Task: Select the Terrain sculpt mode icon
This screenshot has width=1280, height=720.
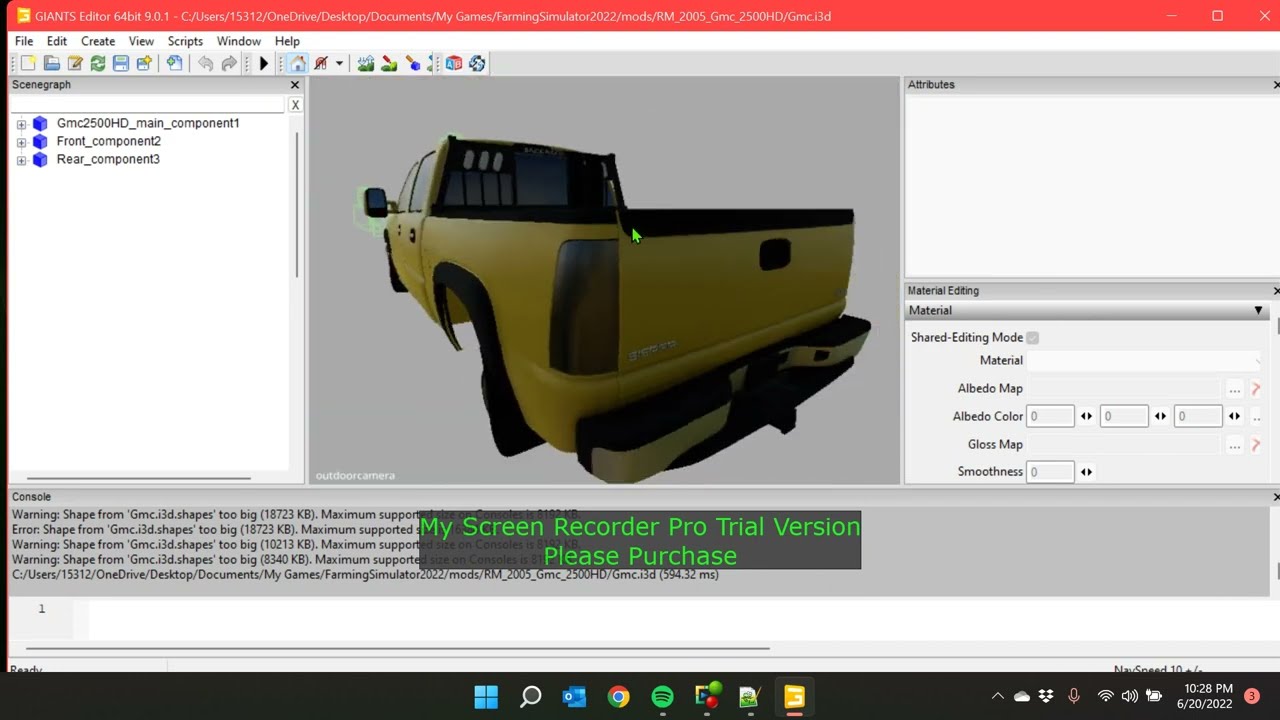Action: [x=366, y=63]
